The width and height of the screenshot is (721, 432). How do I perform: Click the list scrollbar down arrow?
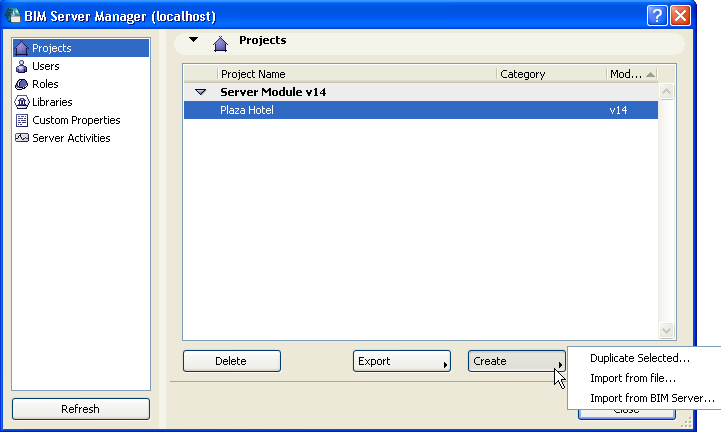(x=666, y=330)
